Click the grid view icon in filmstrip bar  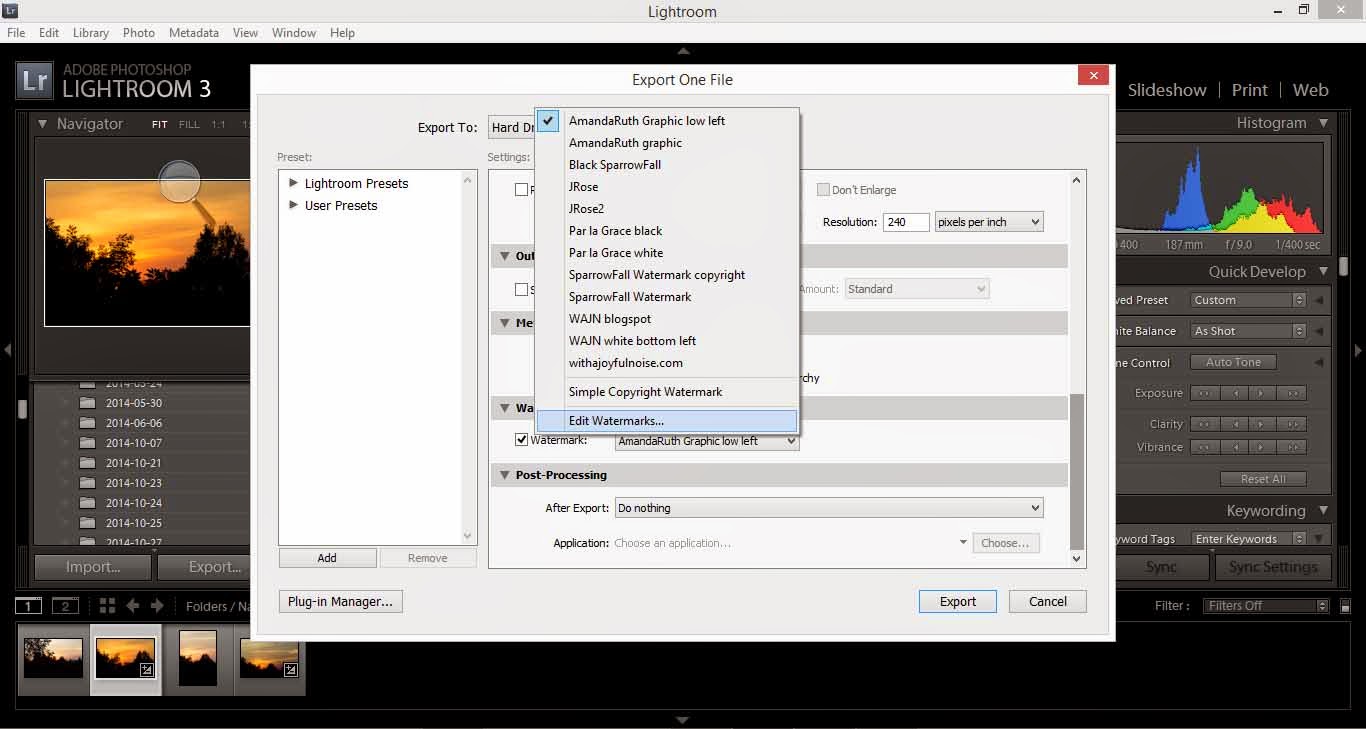107,605
